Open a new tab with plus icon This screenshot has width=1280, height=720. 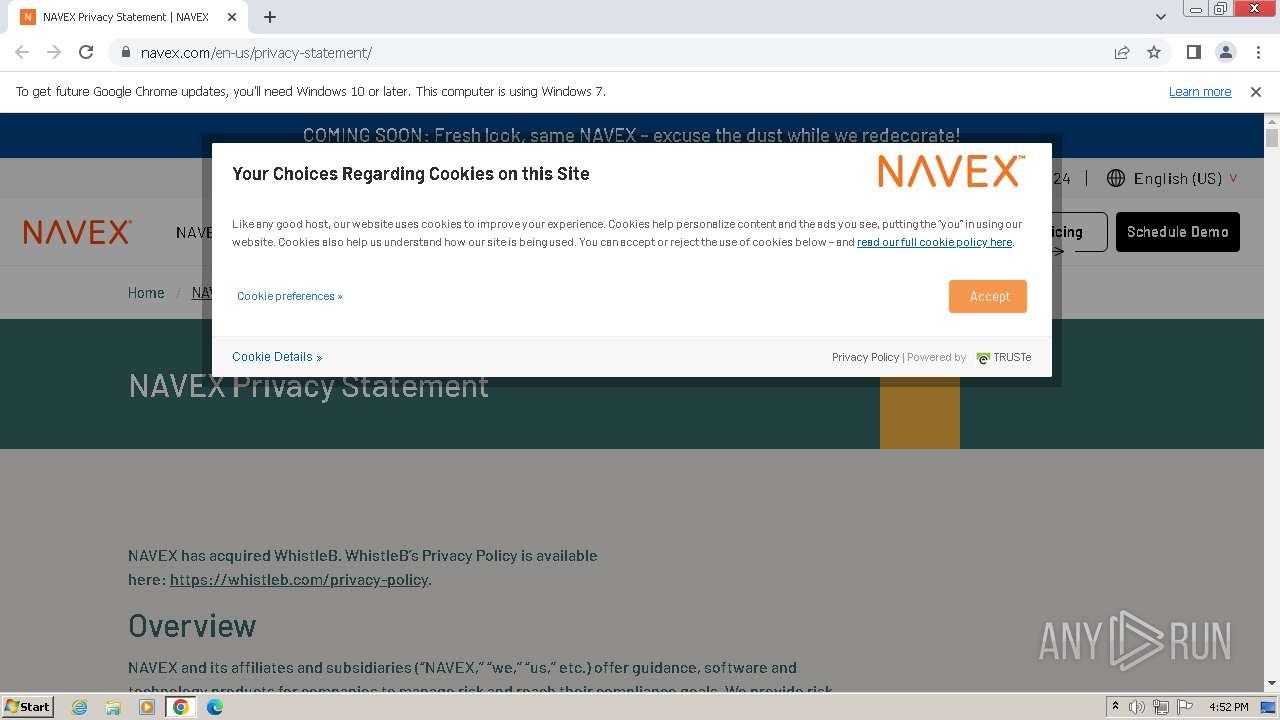[x=270, y=17]
